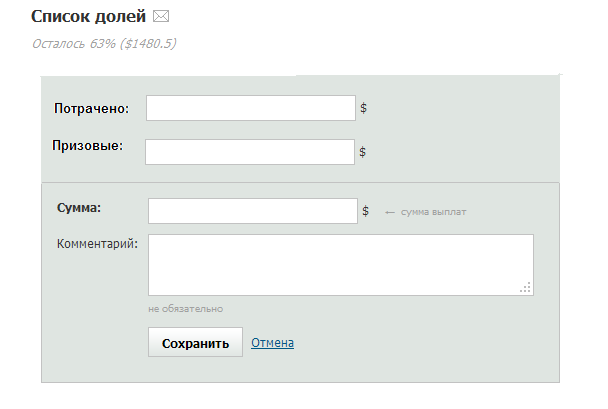608x409 pixels.
Task: Focus the Сумма input field
Action: click(x=252, y=211)
